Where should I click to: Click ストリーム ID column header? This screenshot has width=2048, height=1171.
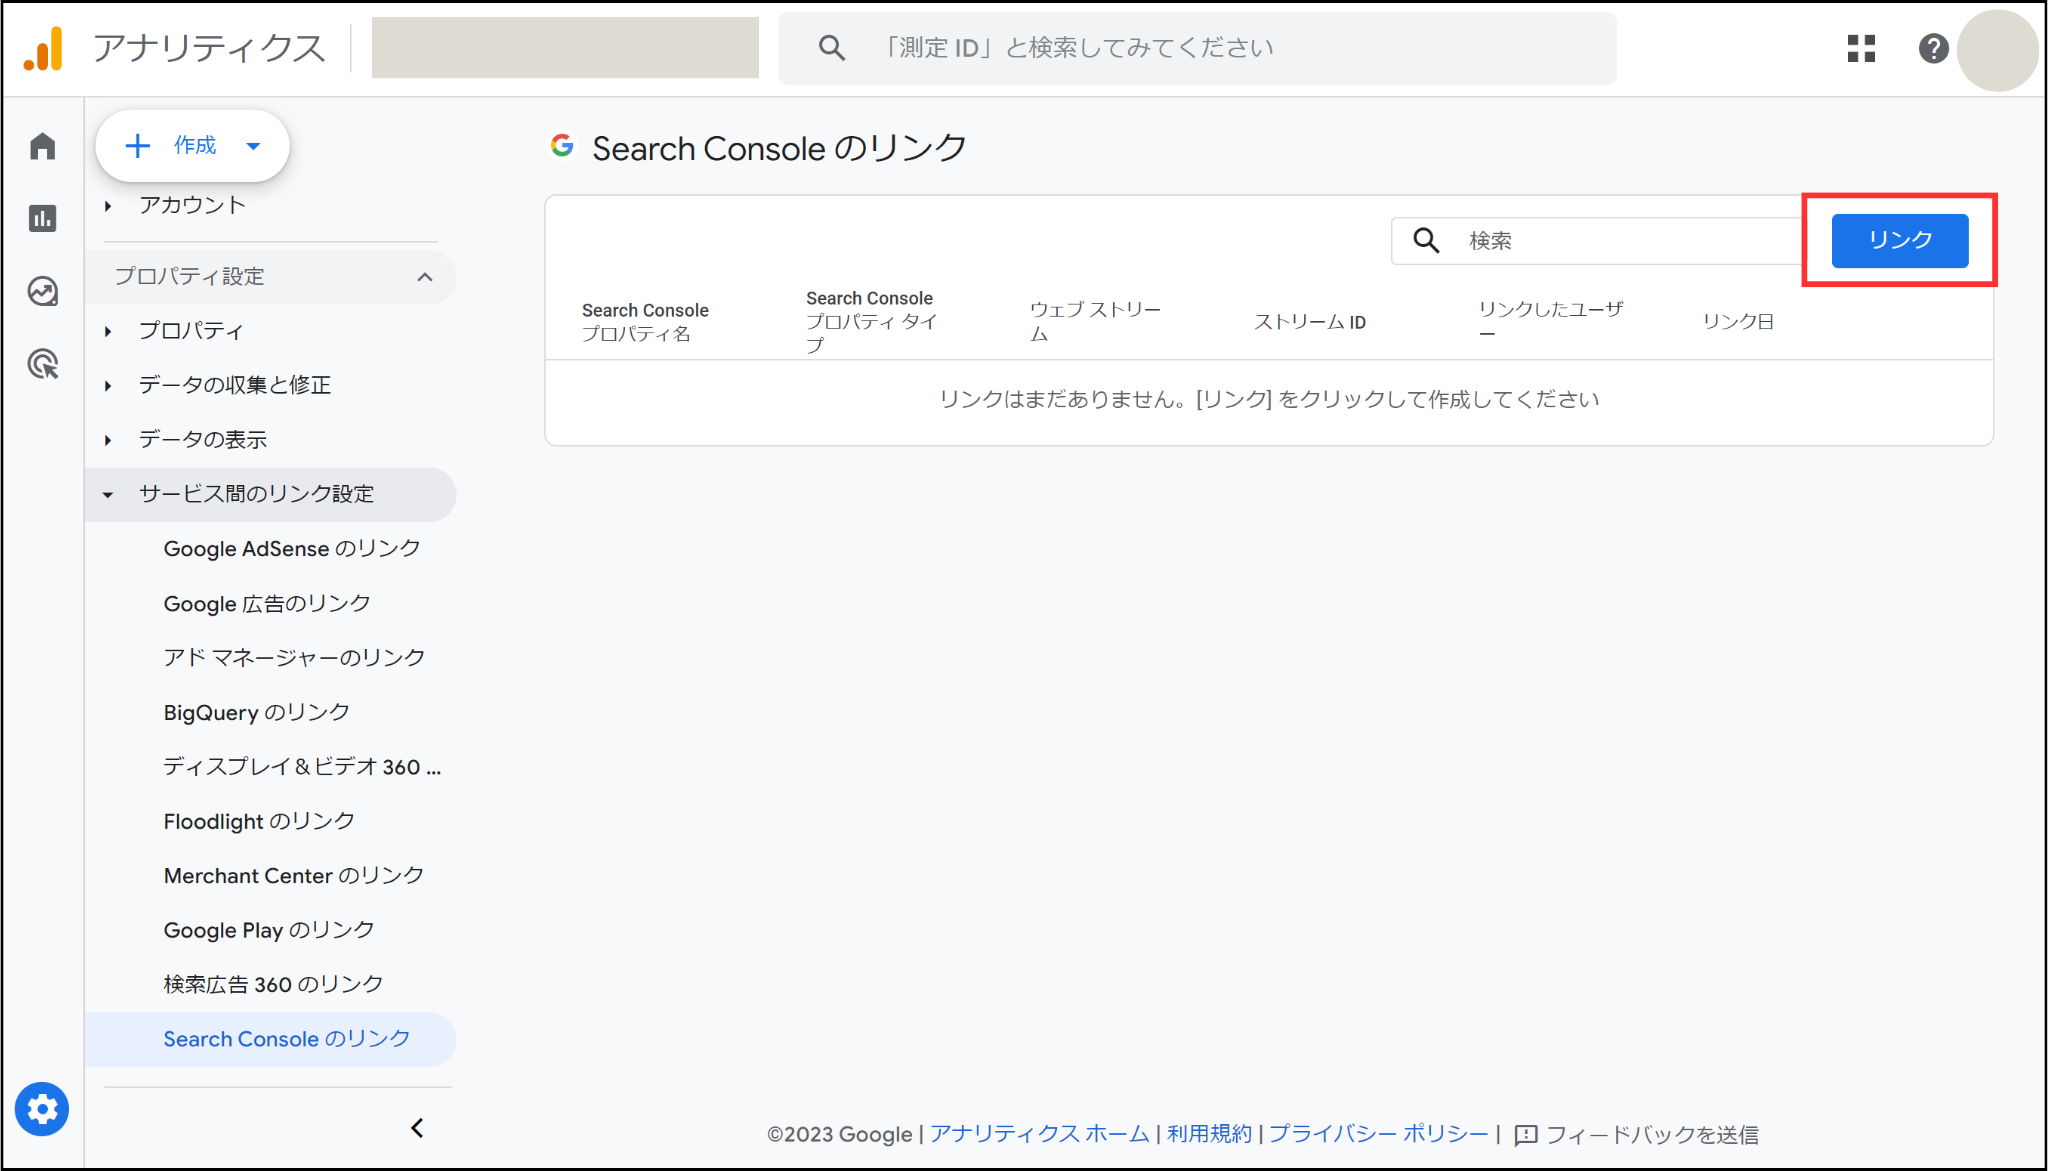[1310, 322]
